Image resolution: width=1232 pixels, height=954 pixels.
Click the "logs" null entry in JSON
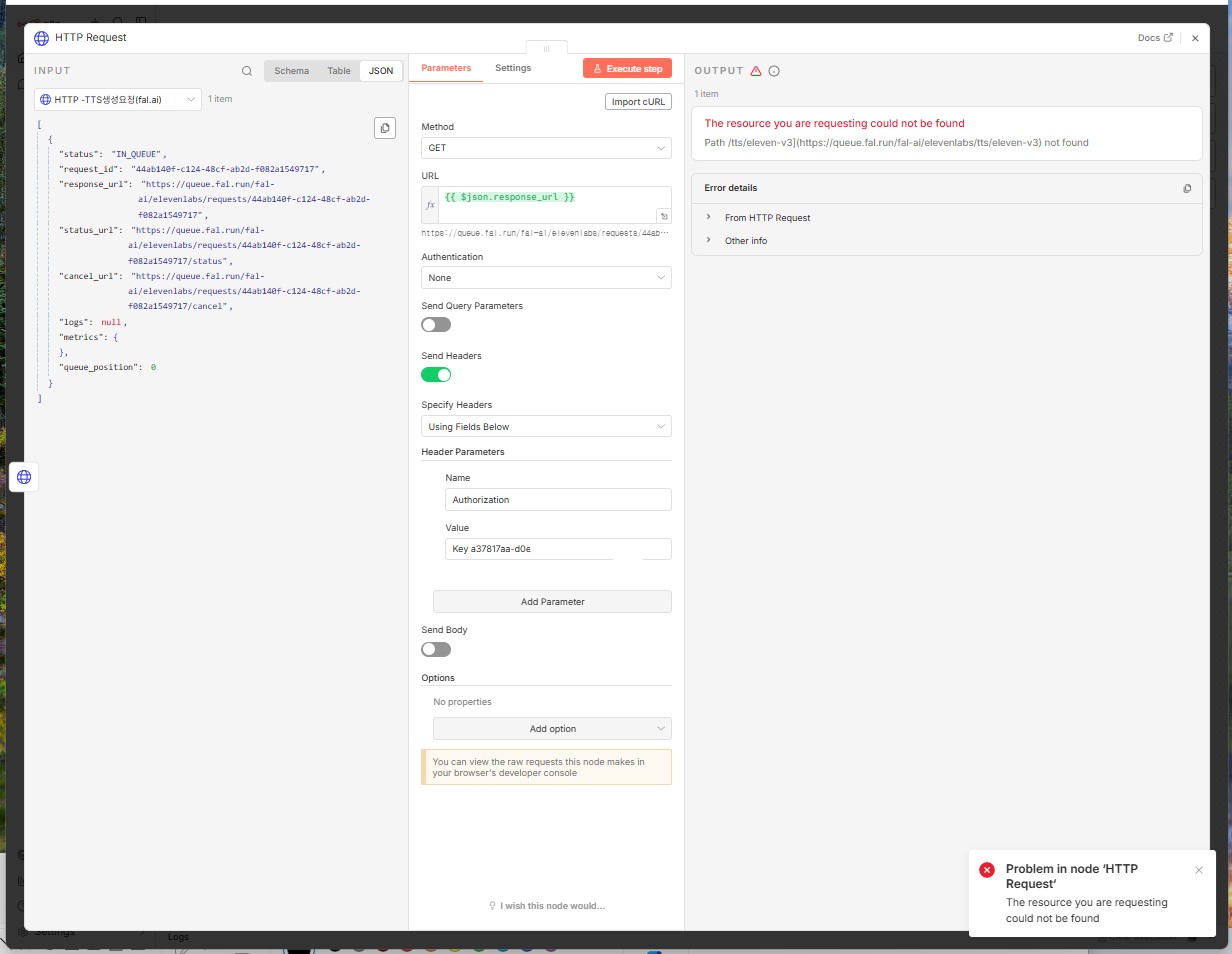(93, 323)
